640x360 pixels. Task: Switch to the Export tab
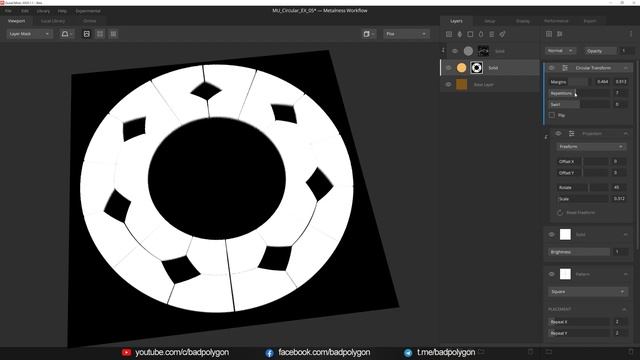(x=589, y=21)
